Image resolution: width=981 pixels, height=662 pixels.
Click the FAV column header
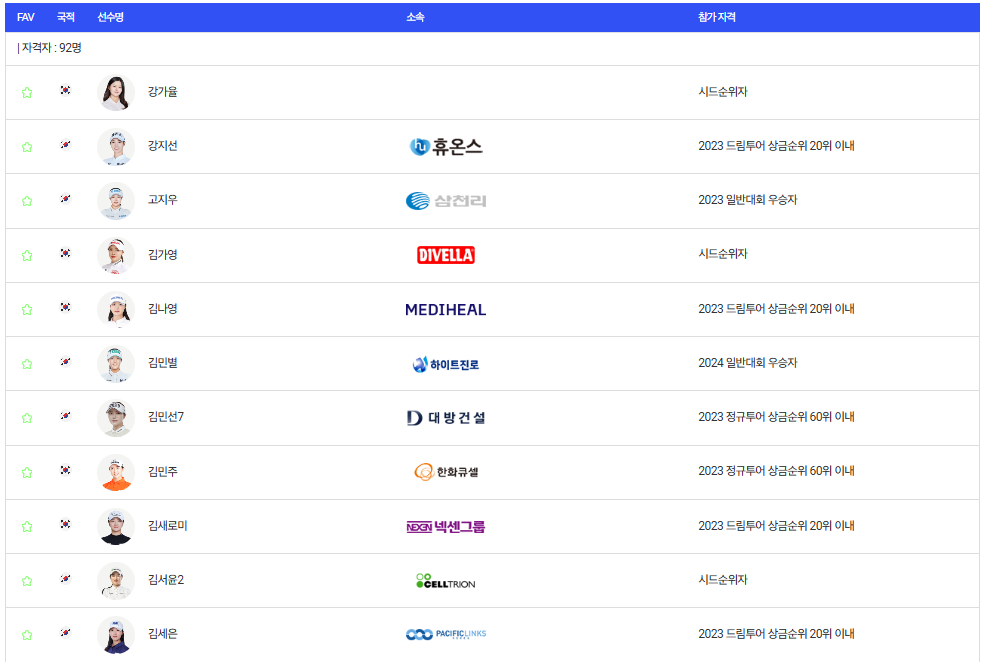click(x=26, y=18)
